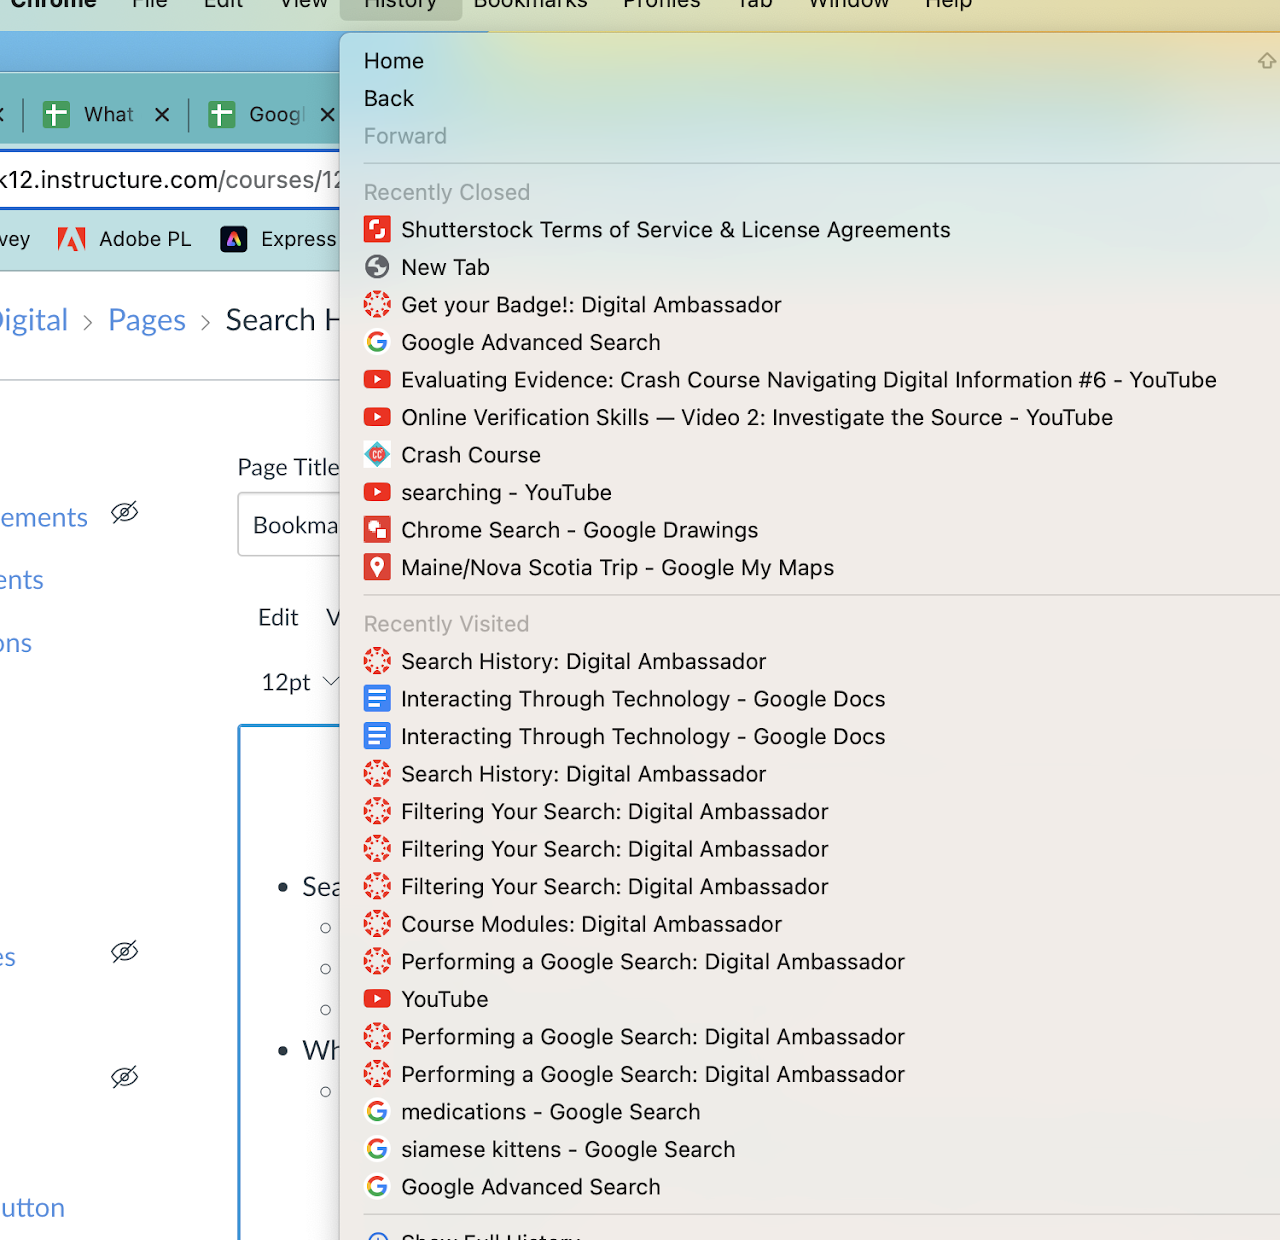
Task: Click the Google Docs icon for Interacting Through Technology
Action: click(377, 699)
